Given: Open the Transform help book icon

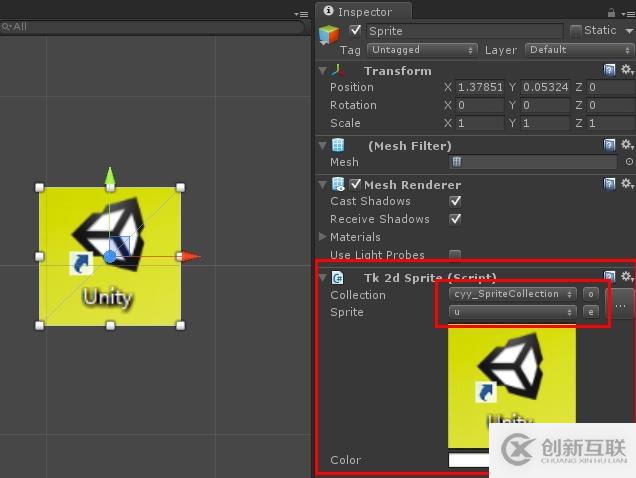Looking at the screenshot, I should (609, 70).
